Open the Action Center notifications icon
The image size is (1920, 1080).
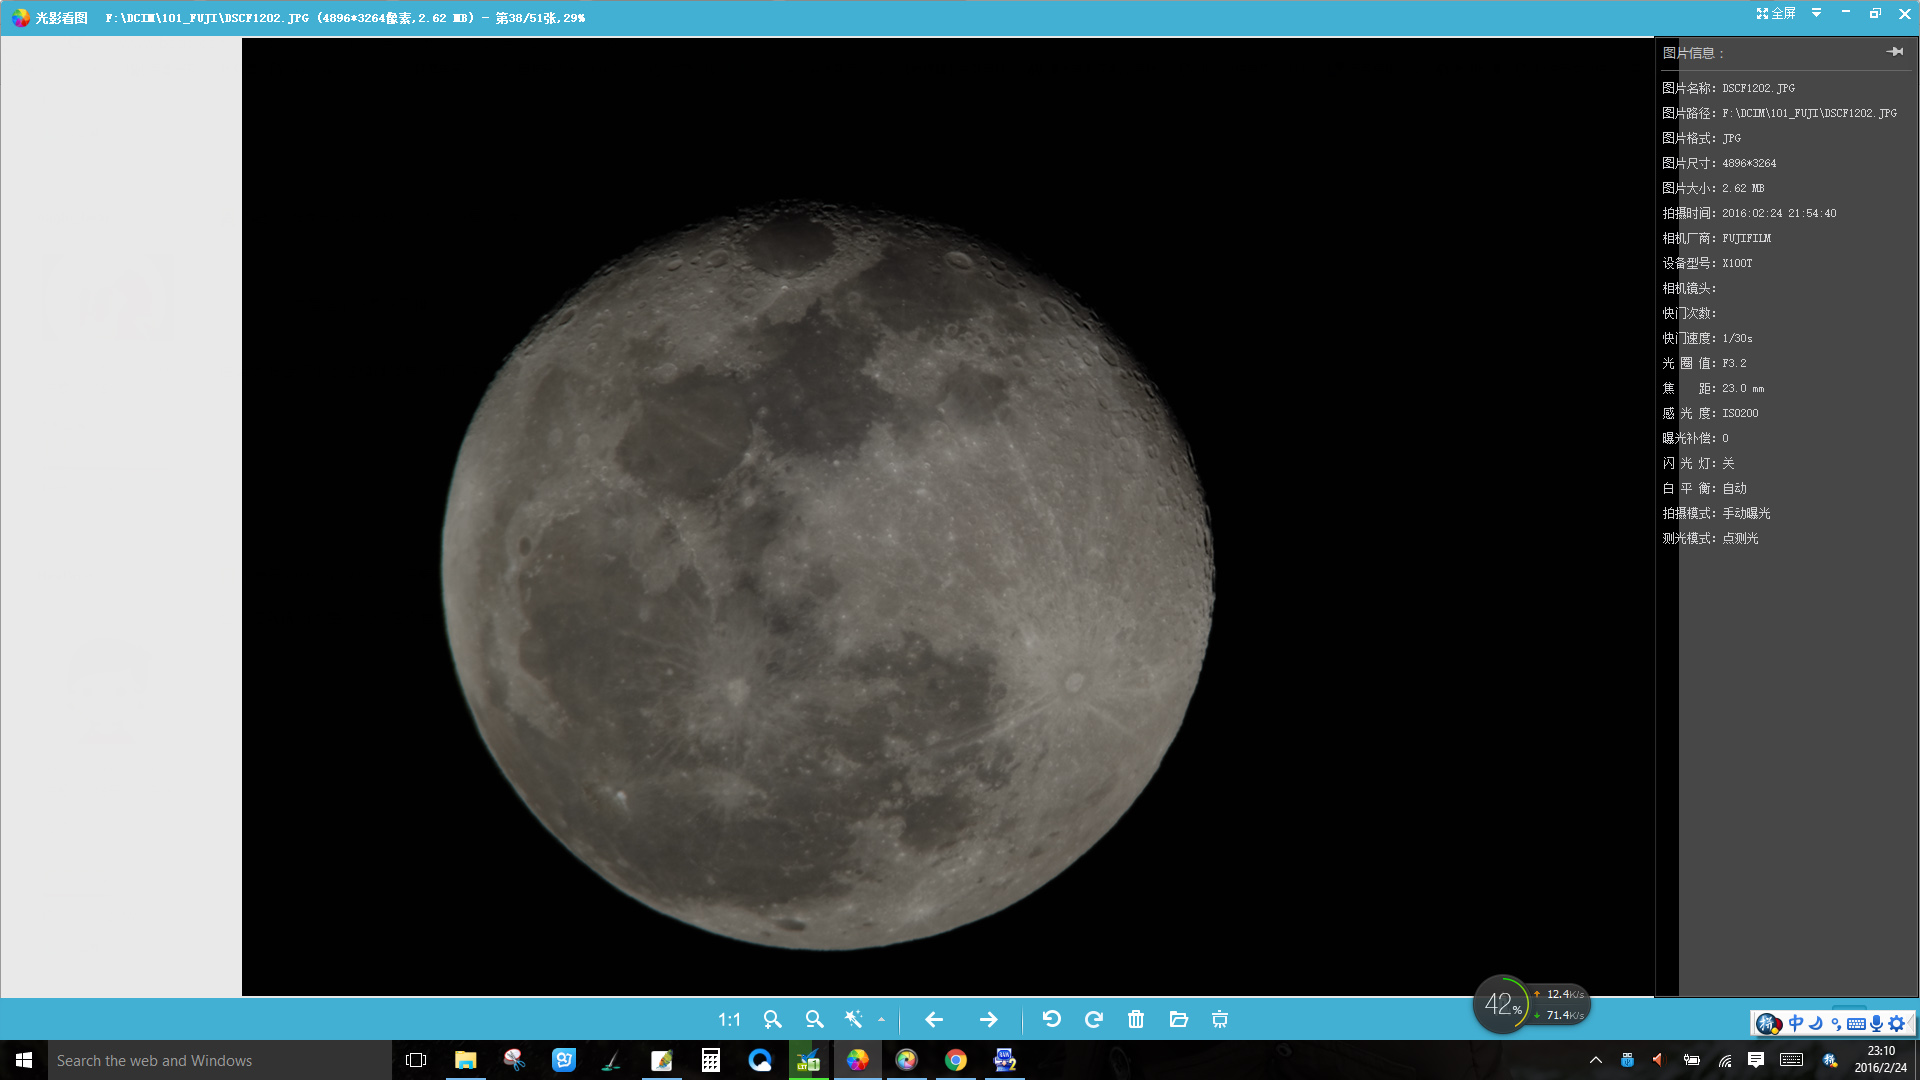(x=1756, y=1060)
